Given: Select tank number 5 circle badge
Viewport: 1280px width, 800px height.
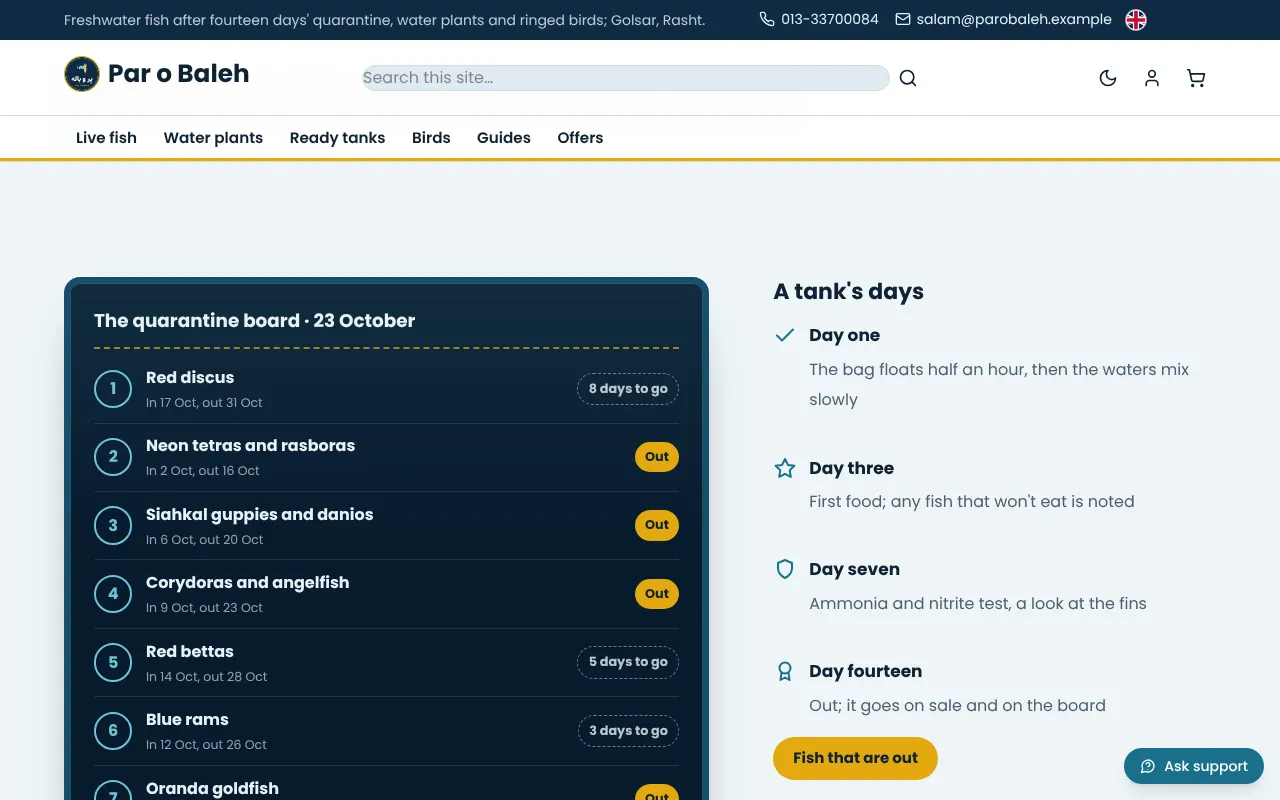Looking at the screenshot, I should coord(113,663).
